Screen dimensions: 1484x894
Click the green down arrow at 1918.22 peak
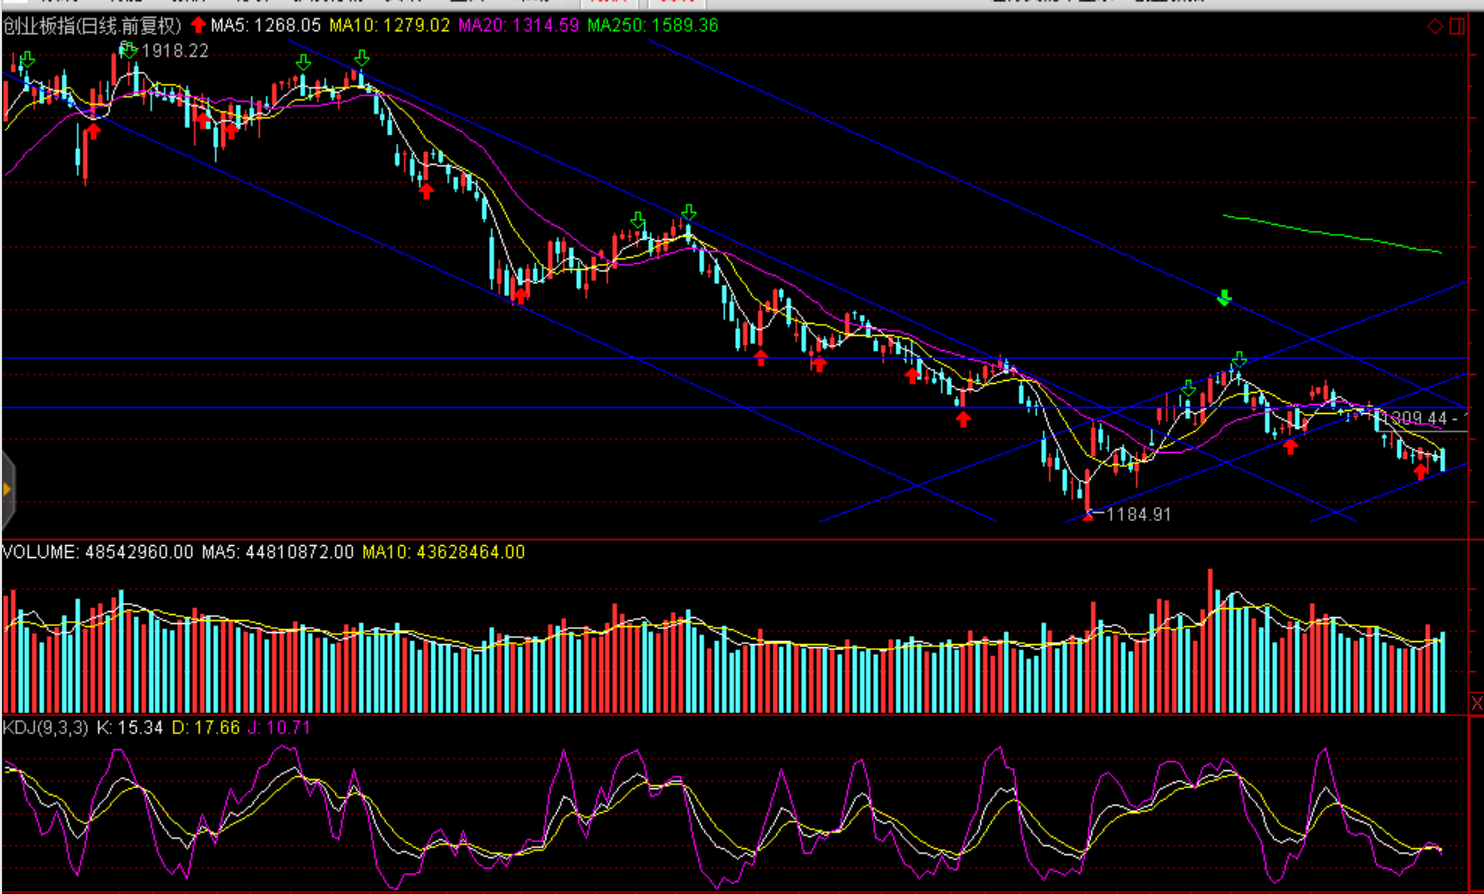[128, 49]
